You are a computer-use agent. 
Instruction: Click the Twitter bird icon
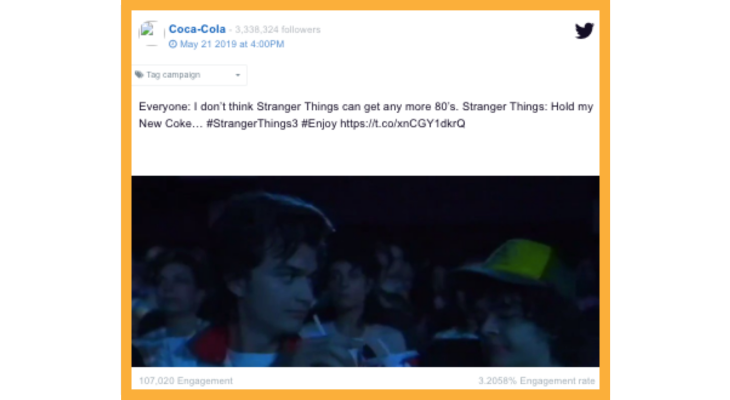coord(584,31)
